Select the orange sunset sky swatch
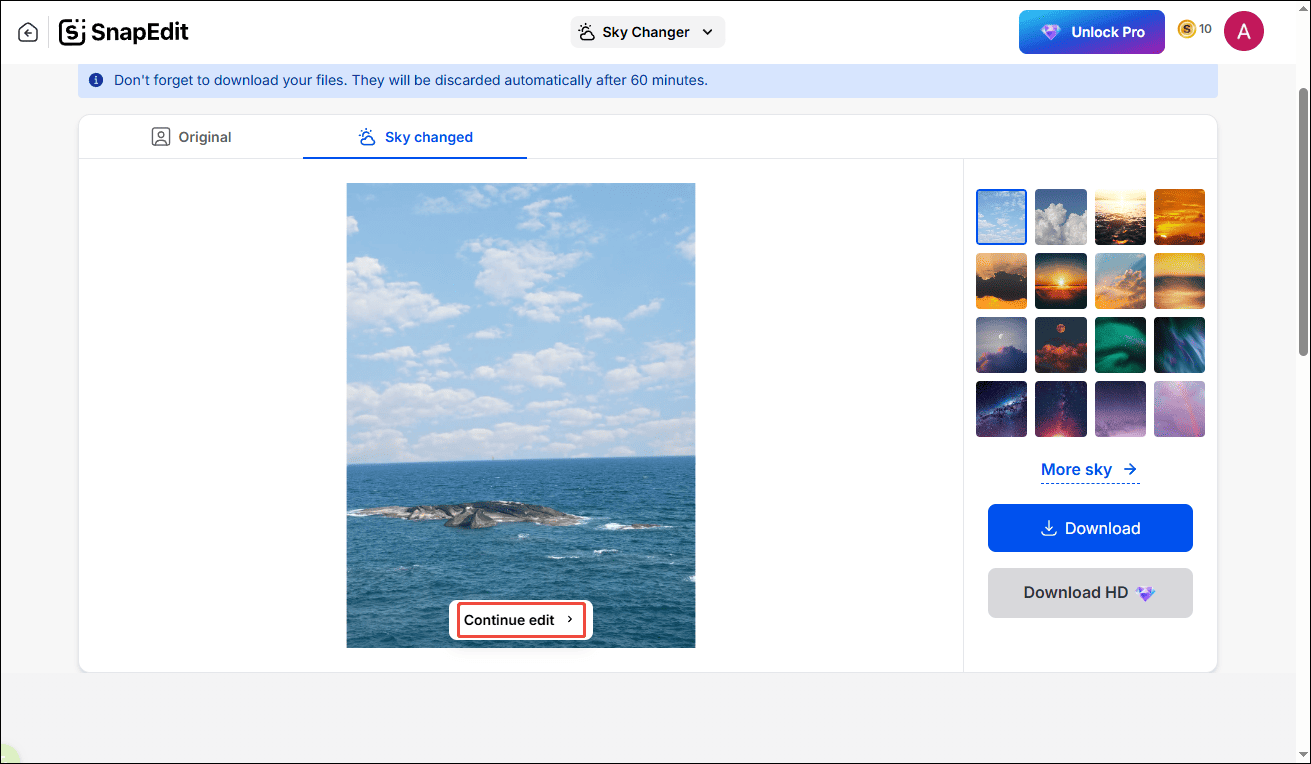The width and height of the screenshot is (1311, 764). [x=1179, y=217]
